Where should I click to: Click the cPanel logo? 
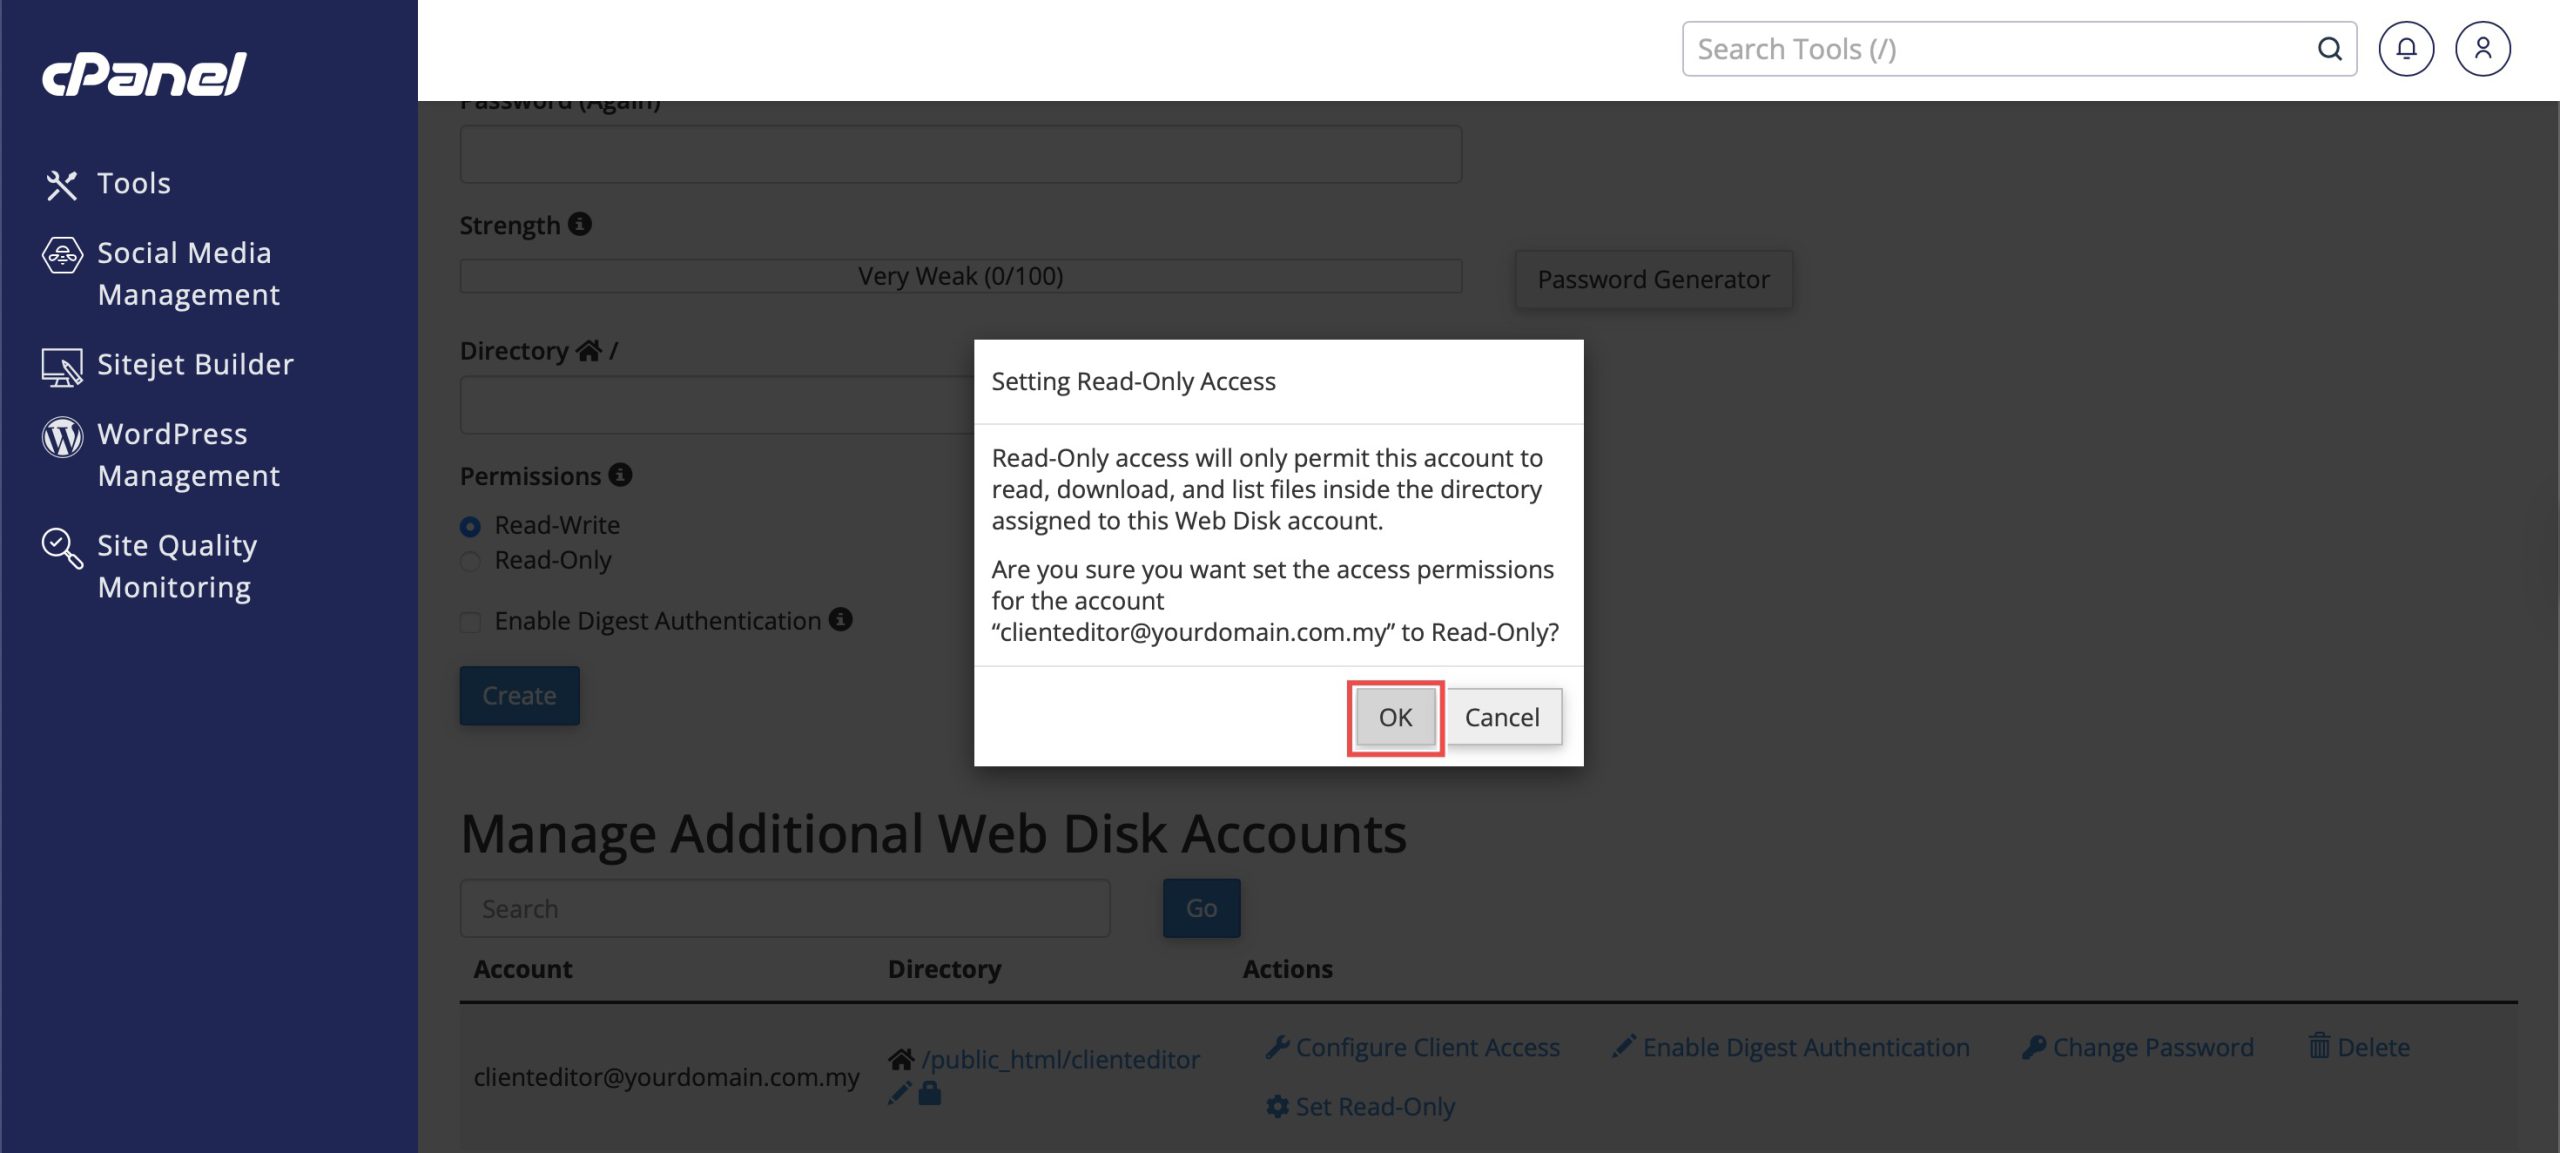[x=144, y=75]
